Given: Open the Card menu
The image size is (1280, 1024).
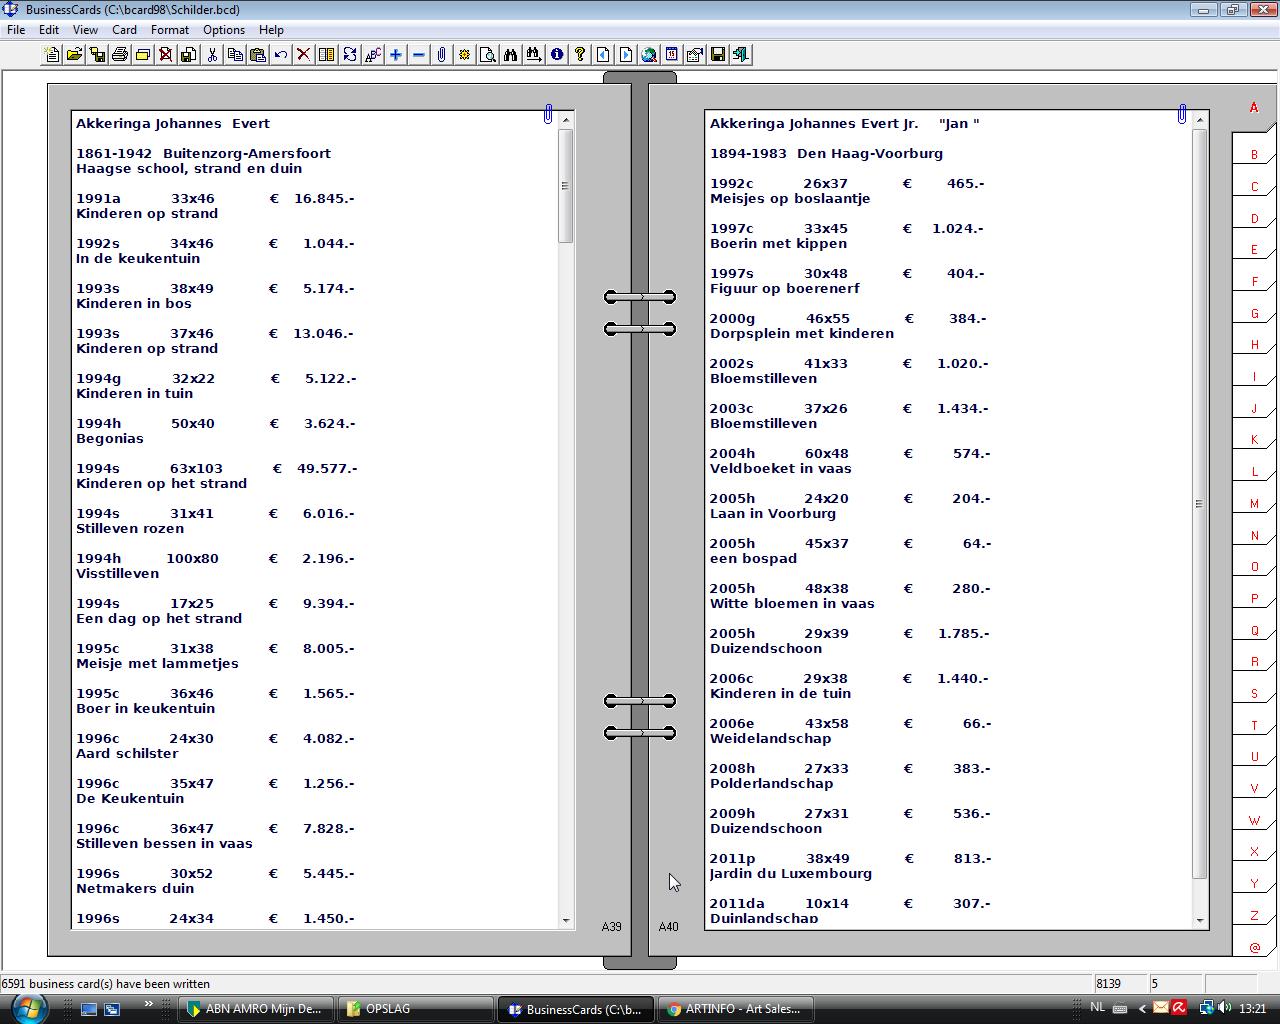Looking at the screenshot, I should [124, 30].
